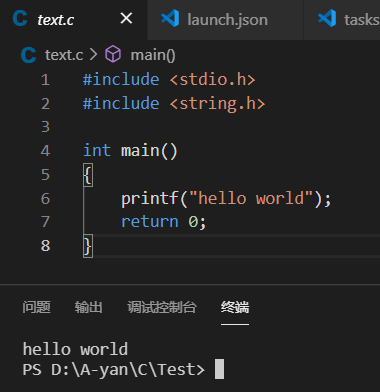Viewport: 380px width, 392px height.
Task: Click the "hello world" string literal
Action: [x=251, y=198]
